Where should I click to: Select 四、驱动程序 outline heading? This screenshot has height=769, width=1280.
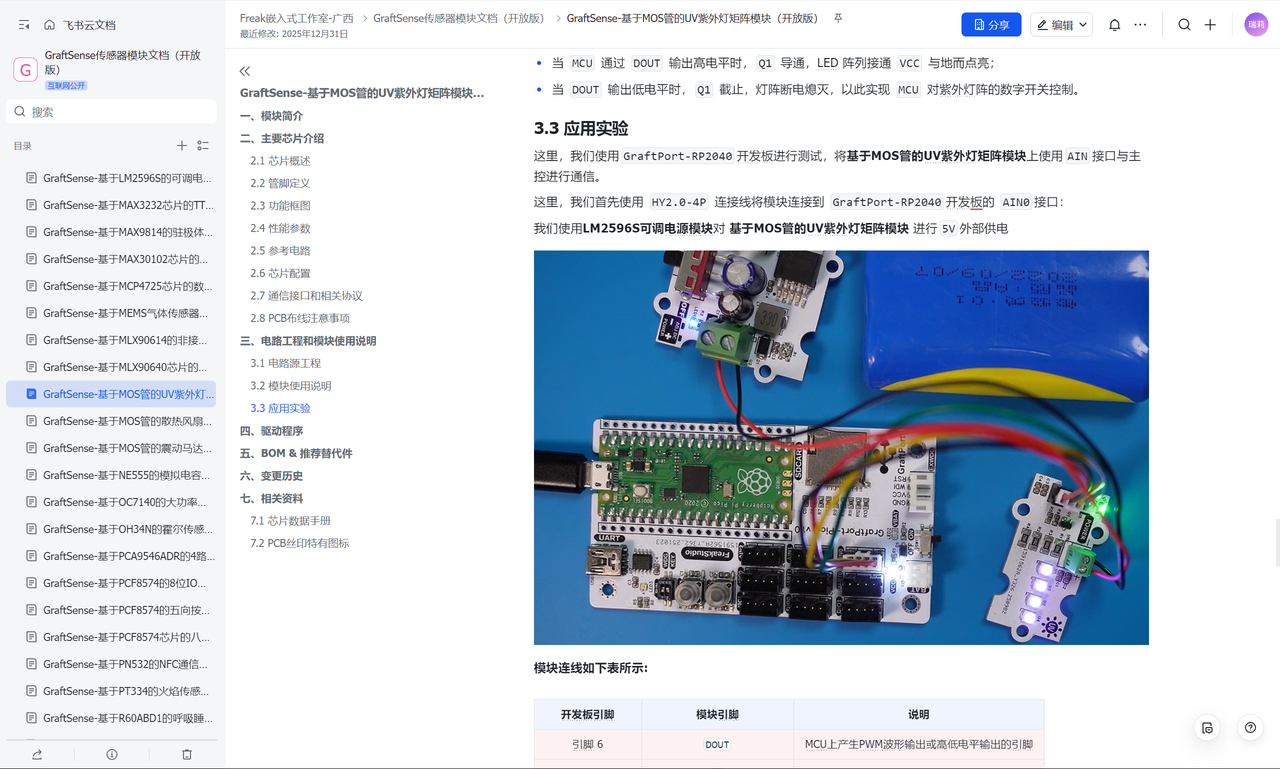click(x=271, y=431)
